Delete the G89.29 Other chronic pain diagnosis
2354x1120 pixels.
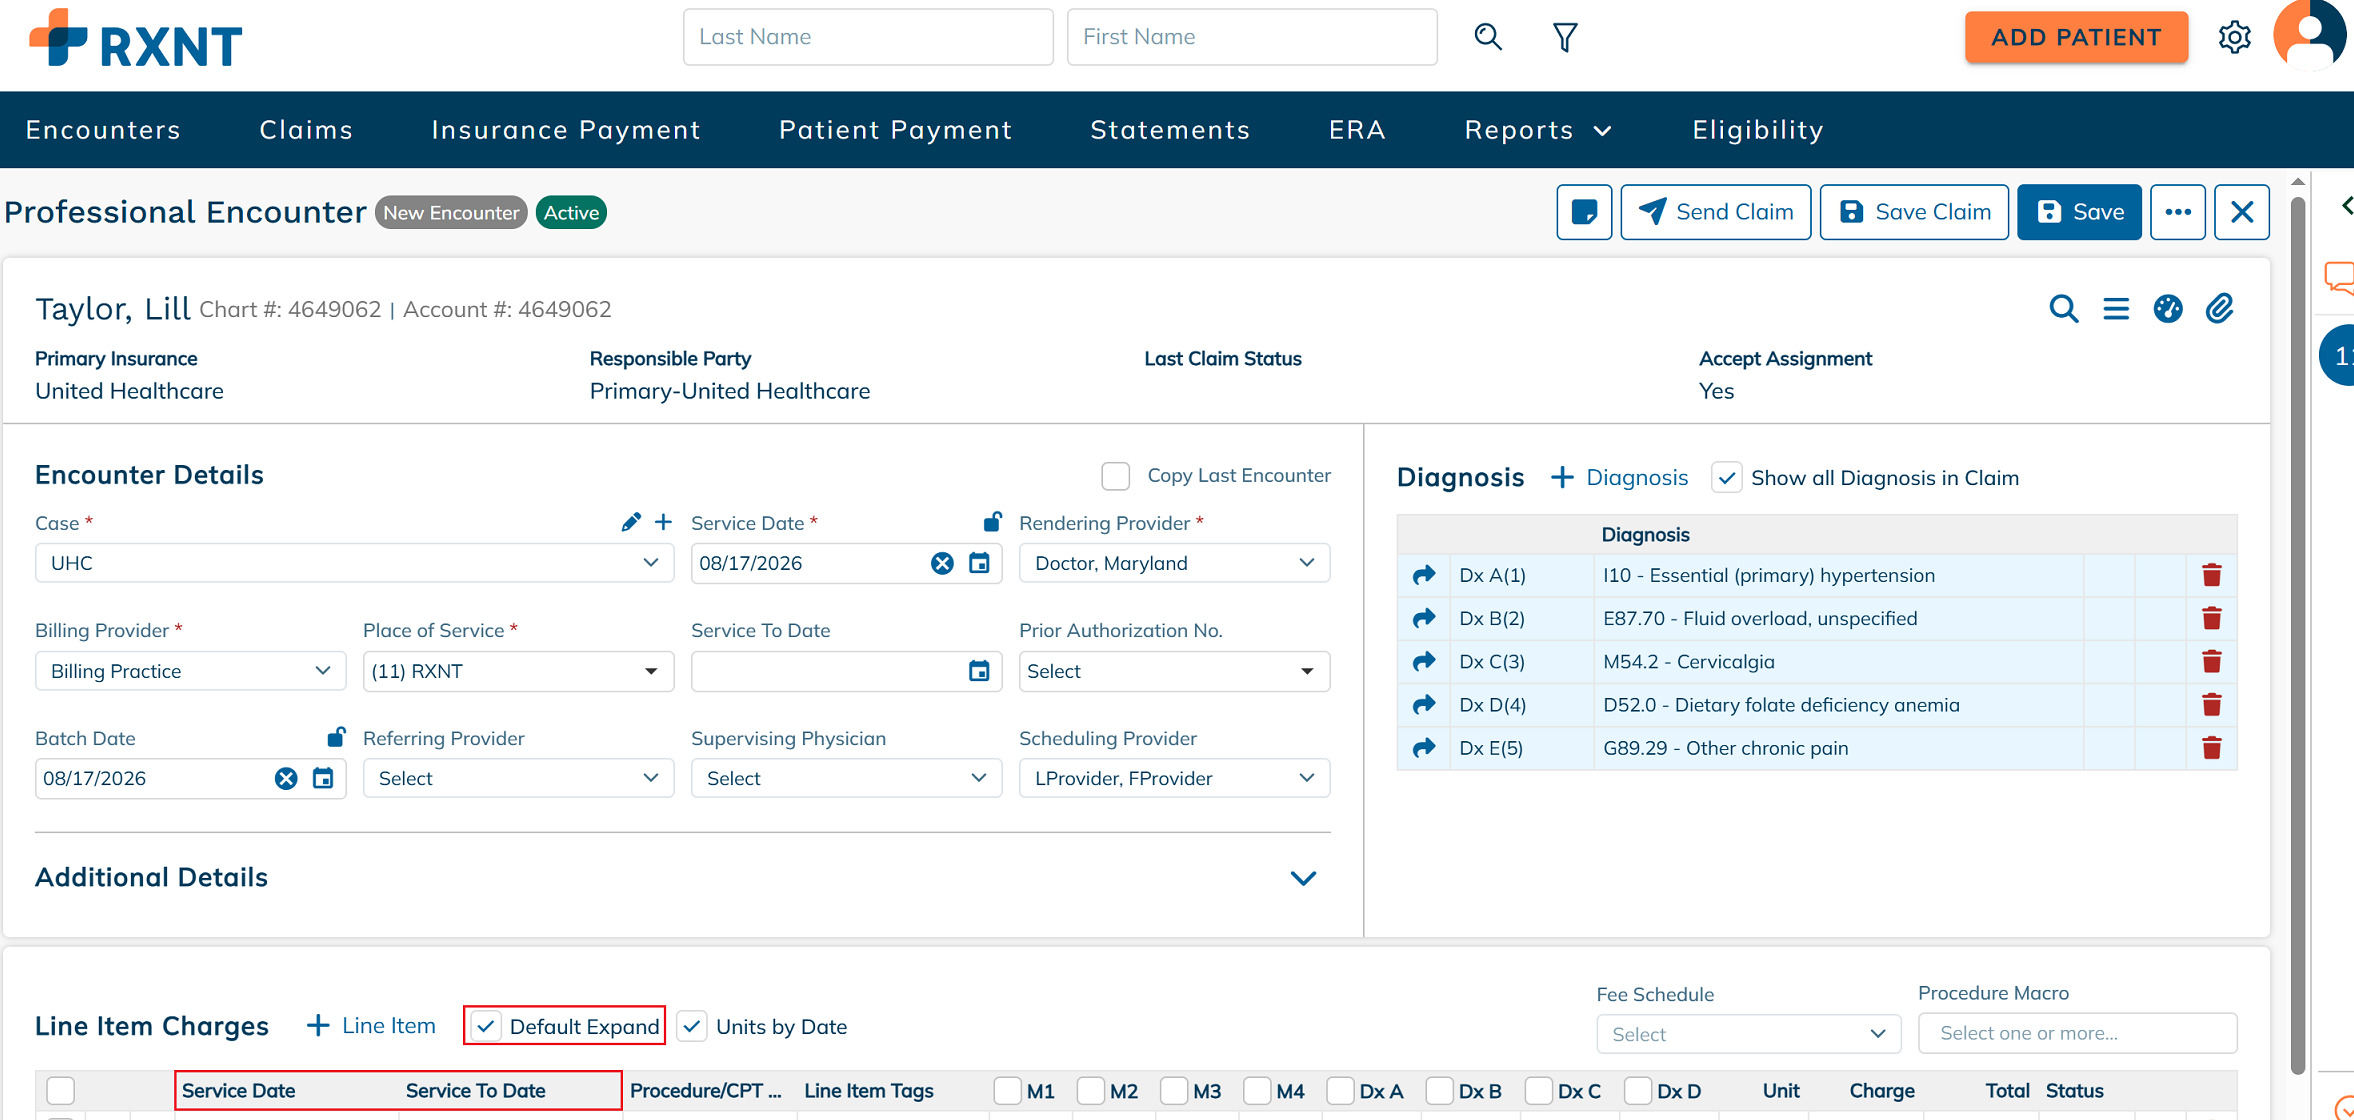coord(2212,748)
